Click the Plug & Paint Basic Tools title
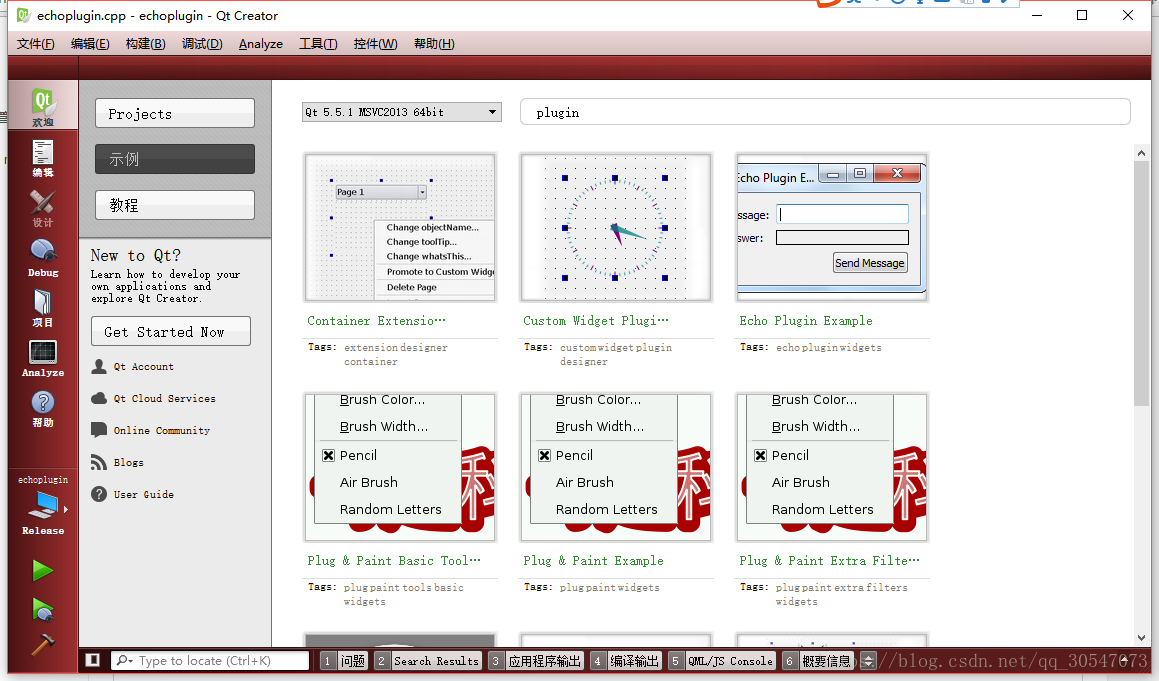Viewport: 1159px width, 681px height. [x=394, y=560]
